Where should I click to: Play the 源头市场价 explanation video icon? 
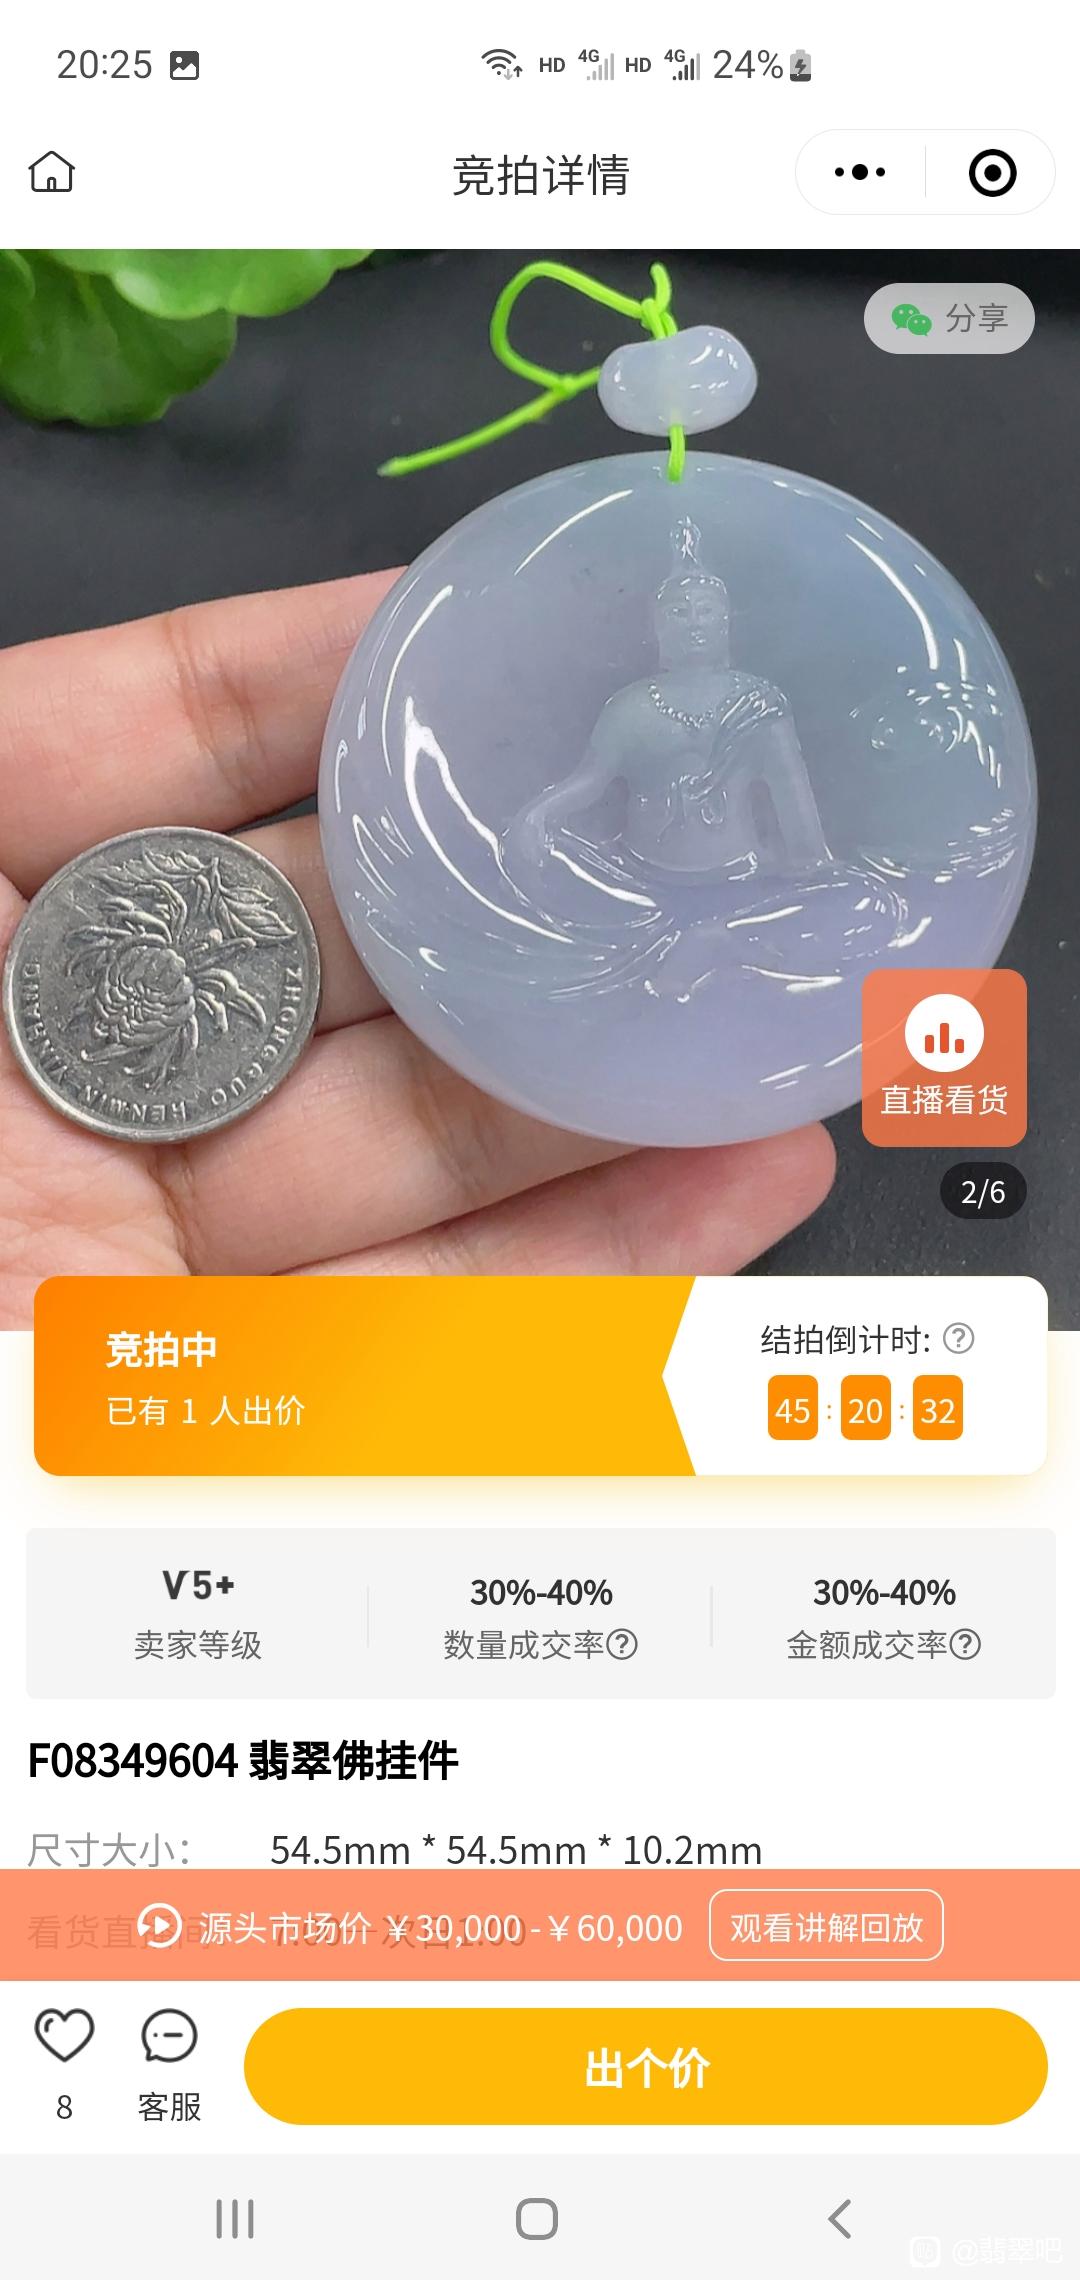point(159,1925)
